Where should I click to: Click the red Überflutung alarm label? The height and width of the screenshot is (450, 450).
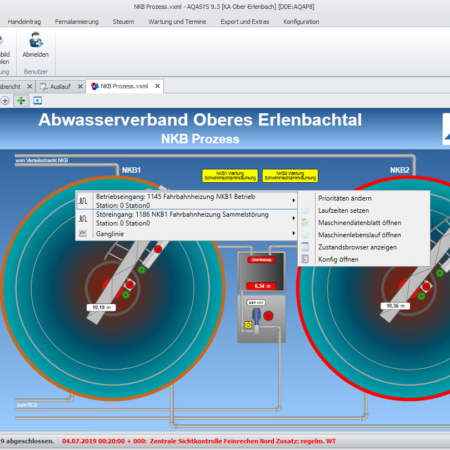(261, 260)
